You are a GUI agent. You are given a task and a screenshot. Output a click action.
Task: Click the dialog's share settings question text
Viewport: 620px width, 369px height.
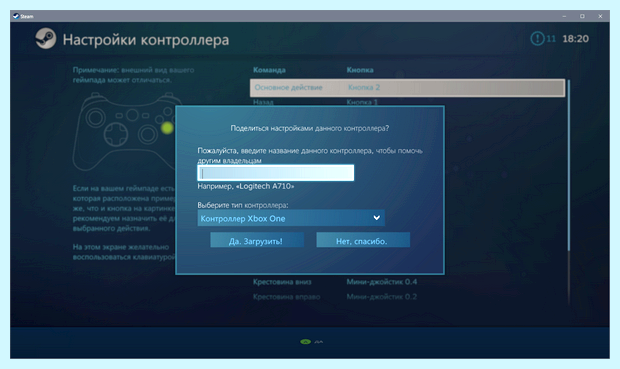coord(310,128)
